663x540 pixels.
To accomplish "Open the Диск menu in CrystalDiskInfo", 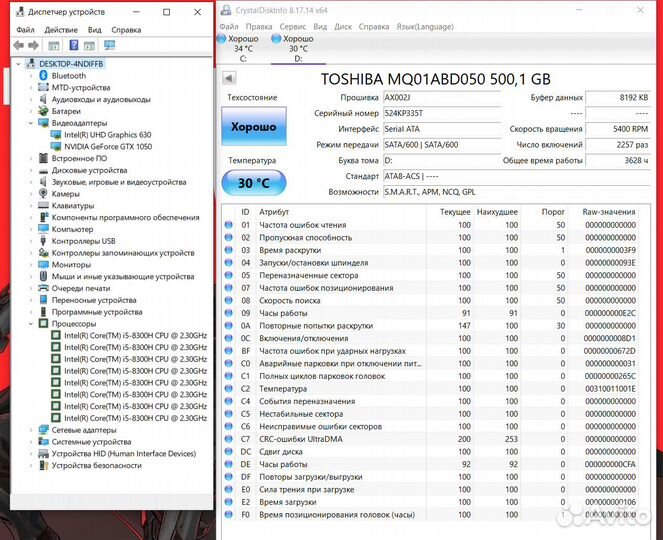I will (x=343, y=27).
